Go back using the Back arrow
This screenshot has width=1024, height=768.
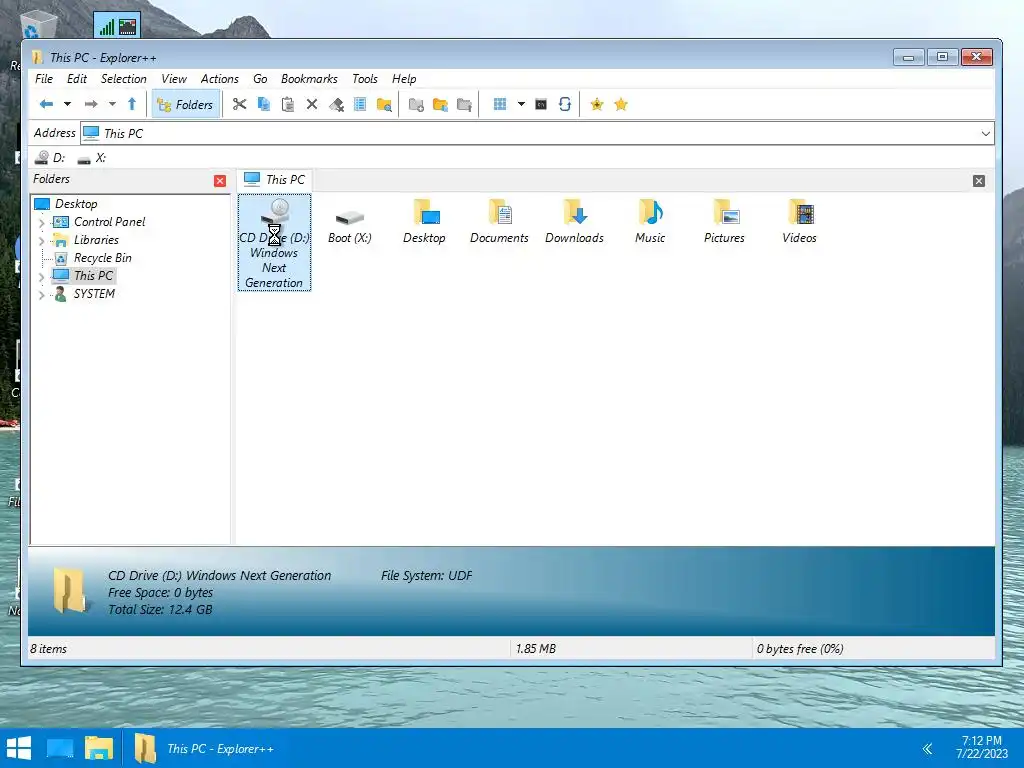46,104
